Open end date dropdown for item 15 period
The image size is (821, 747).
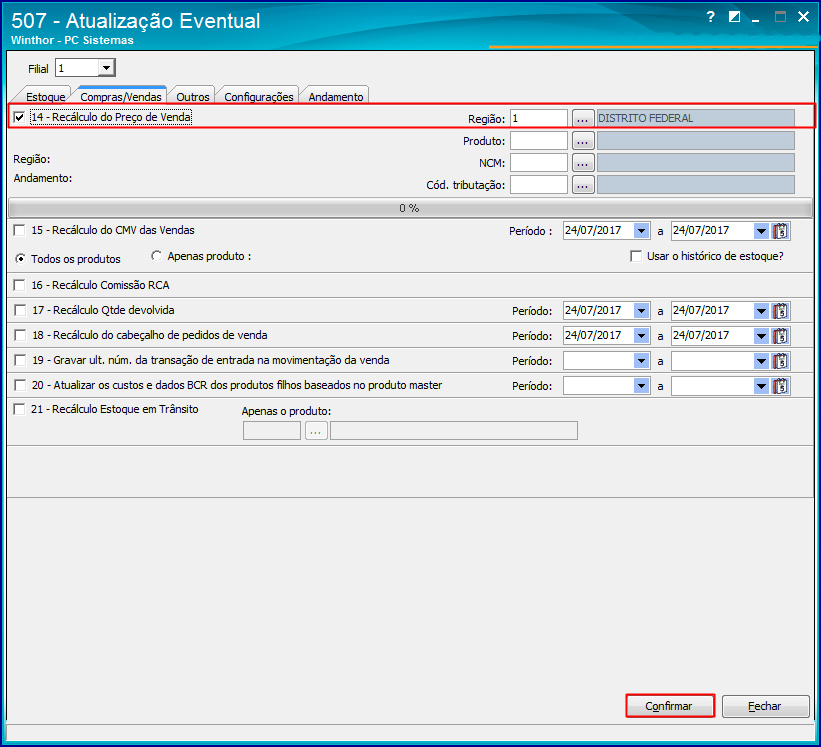761,231
